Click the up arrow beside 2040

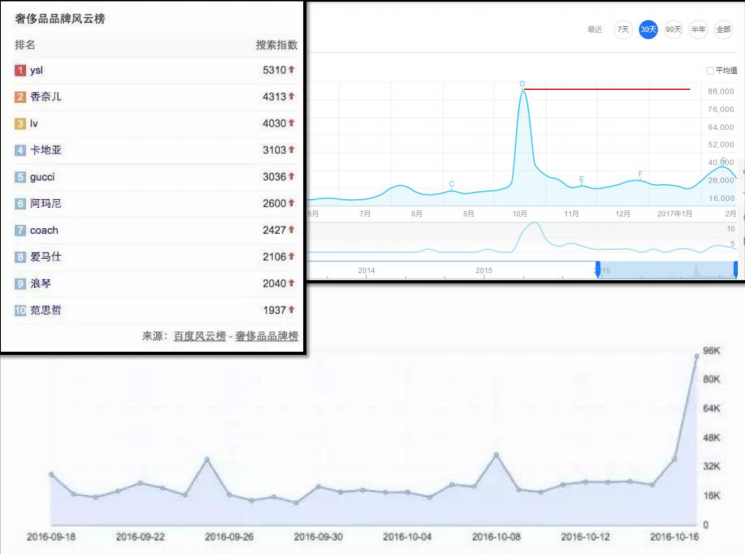point(292,283)
